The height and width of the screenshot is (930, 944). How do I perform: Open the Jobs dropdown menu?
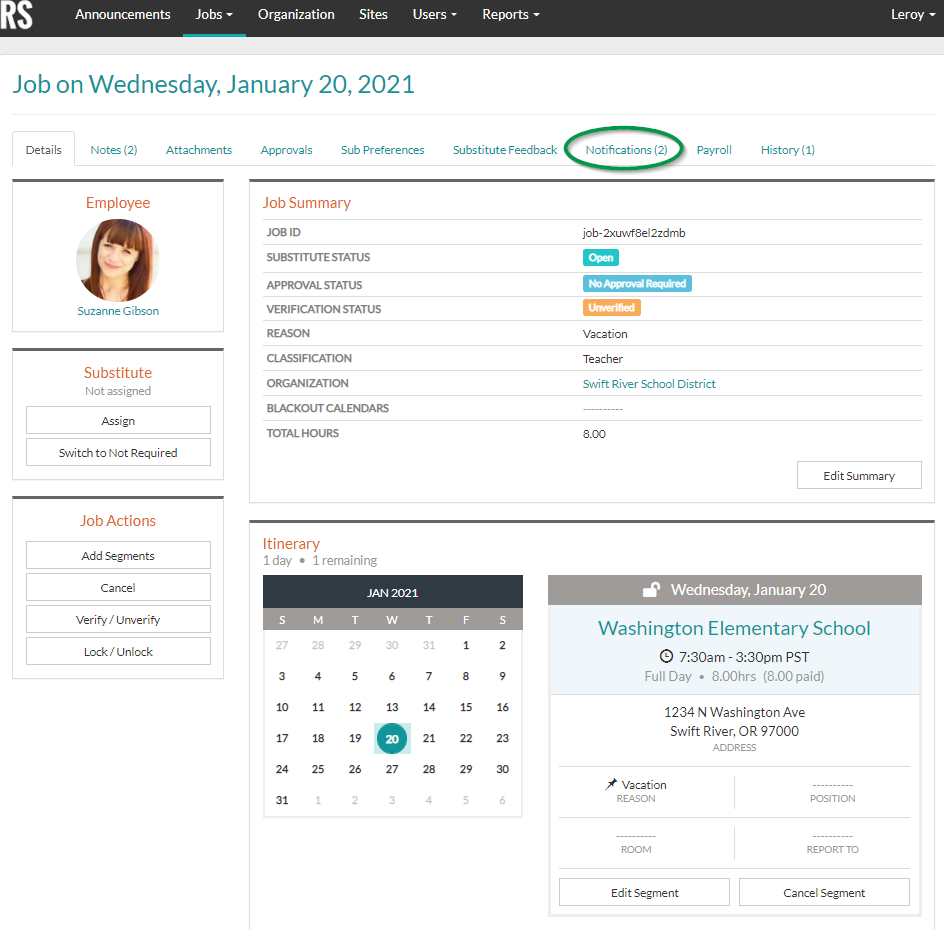[x=213, y=14]
